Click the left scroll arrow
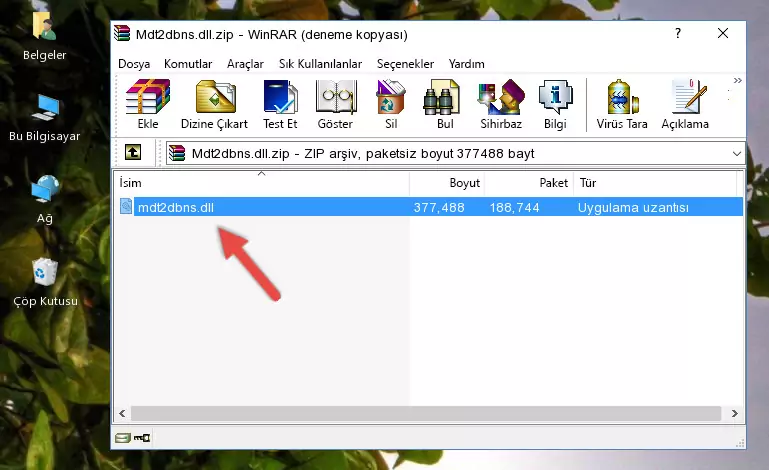The width and height of the screenshot is (769, 470). tap(122, 414)
